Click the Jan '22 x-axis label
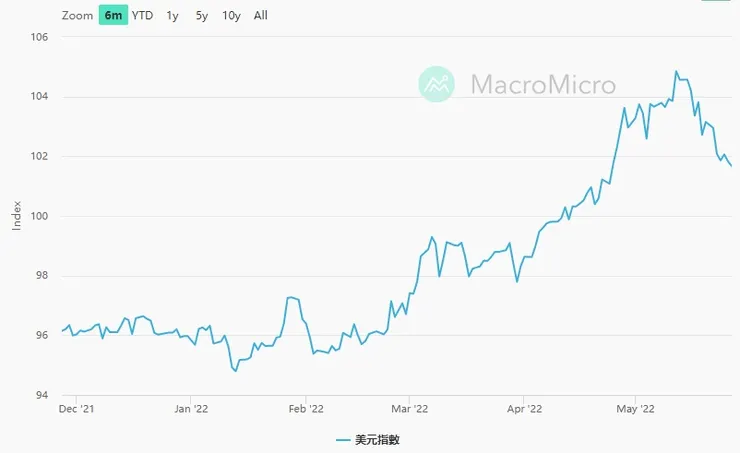 (191, 408)
